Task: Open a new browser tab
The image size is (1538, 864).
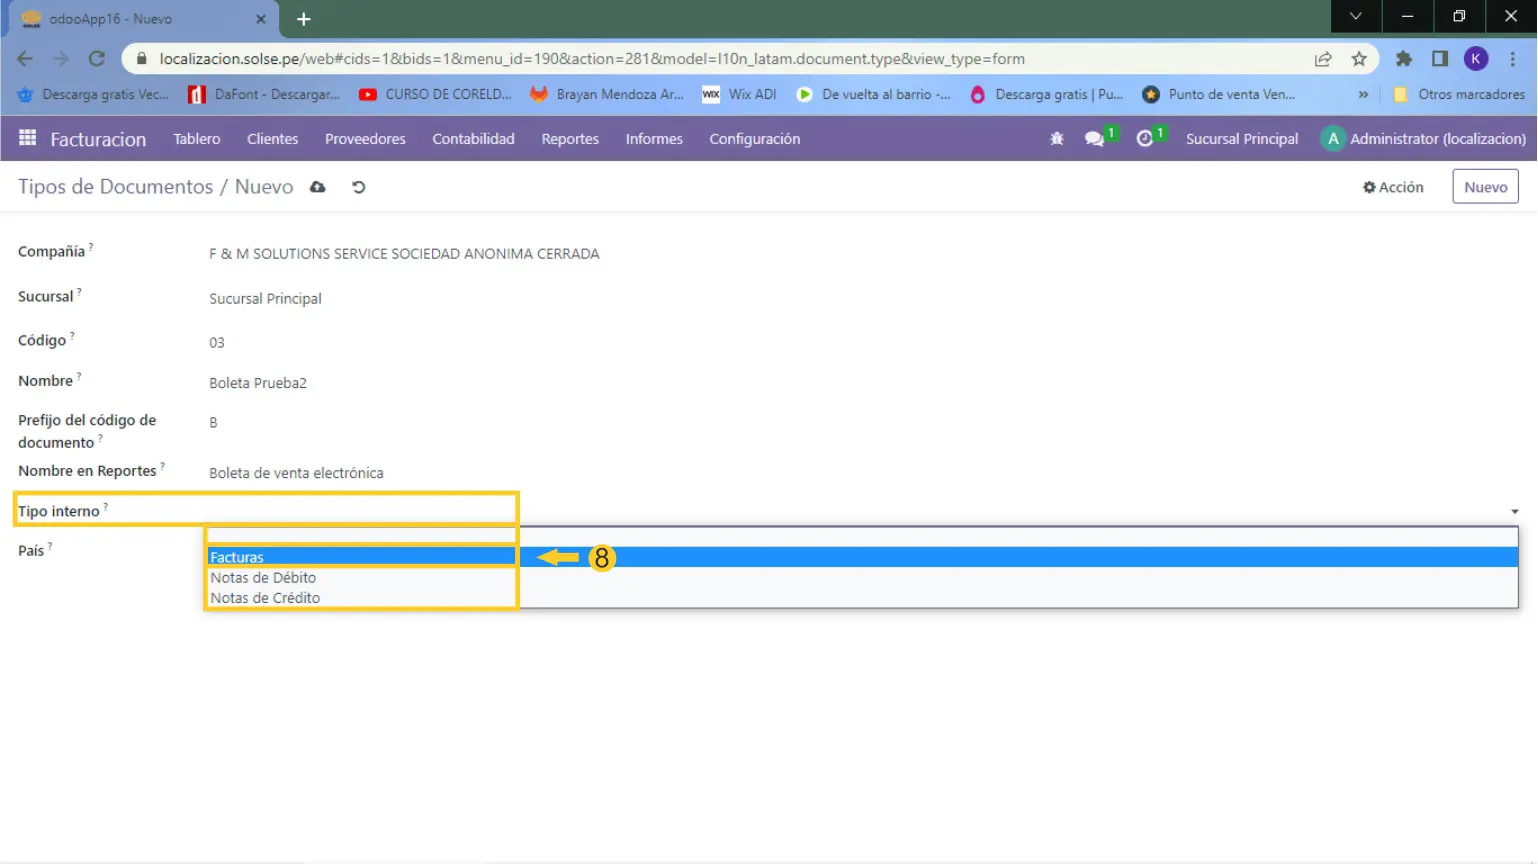Action: click(304, 19)
